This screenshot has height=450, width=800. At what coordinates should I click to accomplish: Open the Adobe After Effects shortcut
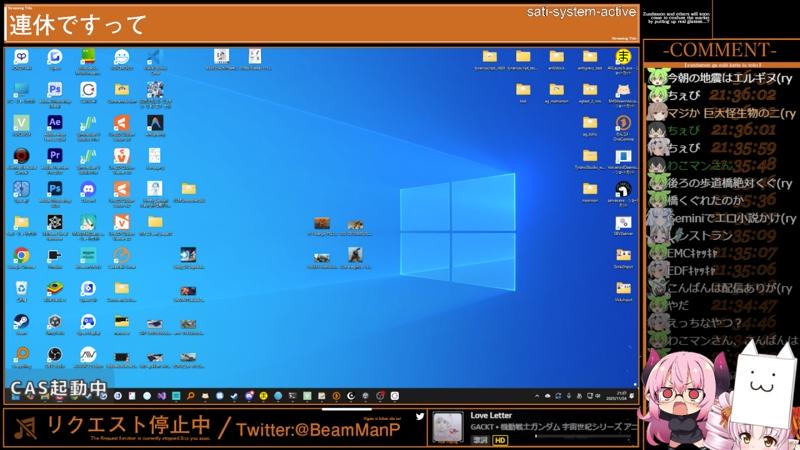(x=55, y=123)
